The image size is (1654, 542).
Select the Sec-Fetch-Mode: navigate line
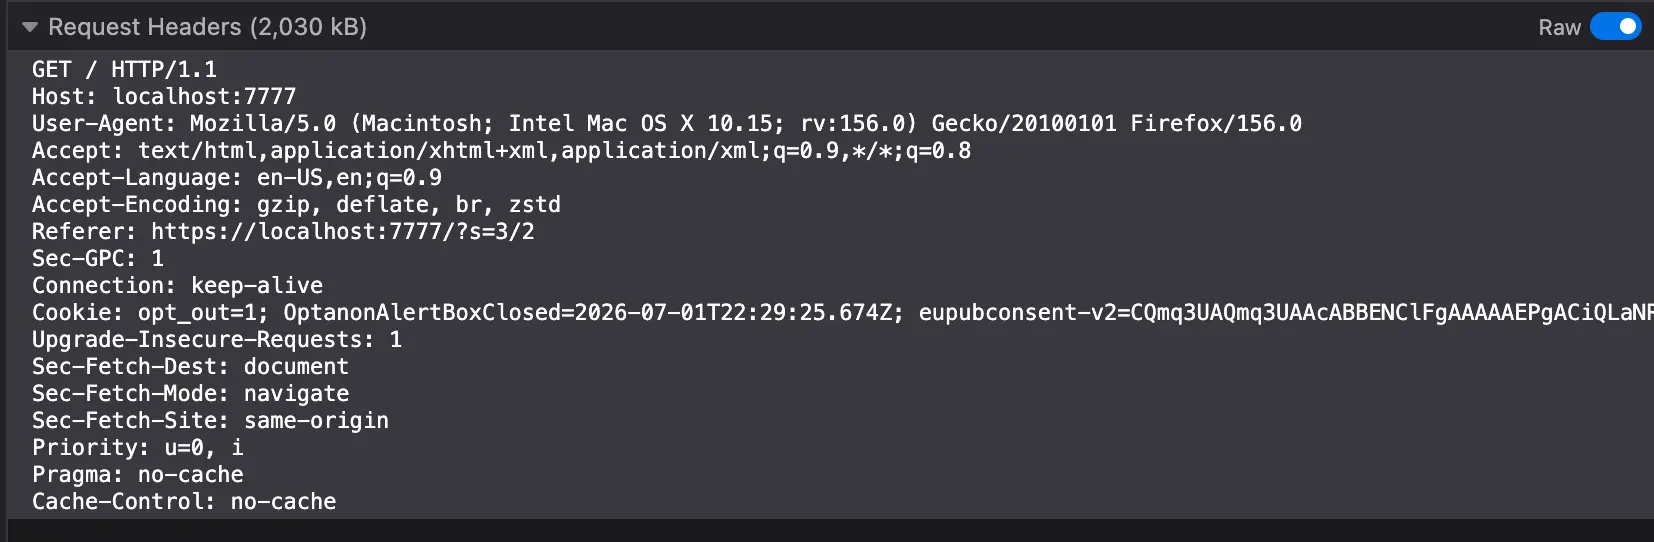point(190,393)
